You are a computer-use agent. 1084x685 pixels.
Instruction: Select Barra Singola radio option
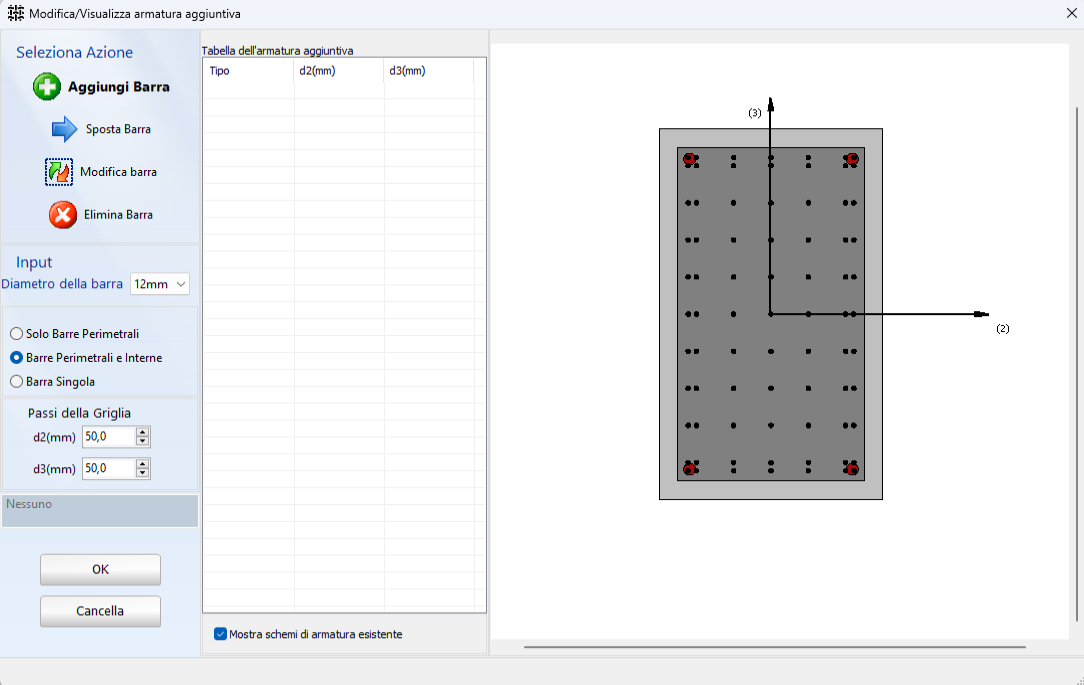pos(17,382)
